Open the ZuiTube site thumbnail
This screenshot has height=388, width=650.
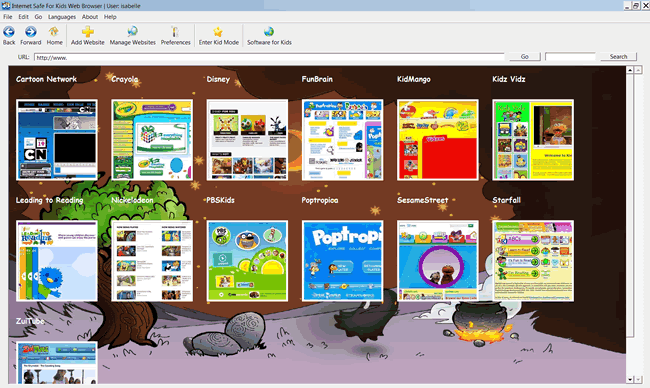57,363
